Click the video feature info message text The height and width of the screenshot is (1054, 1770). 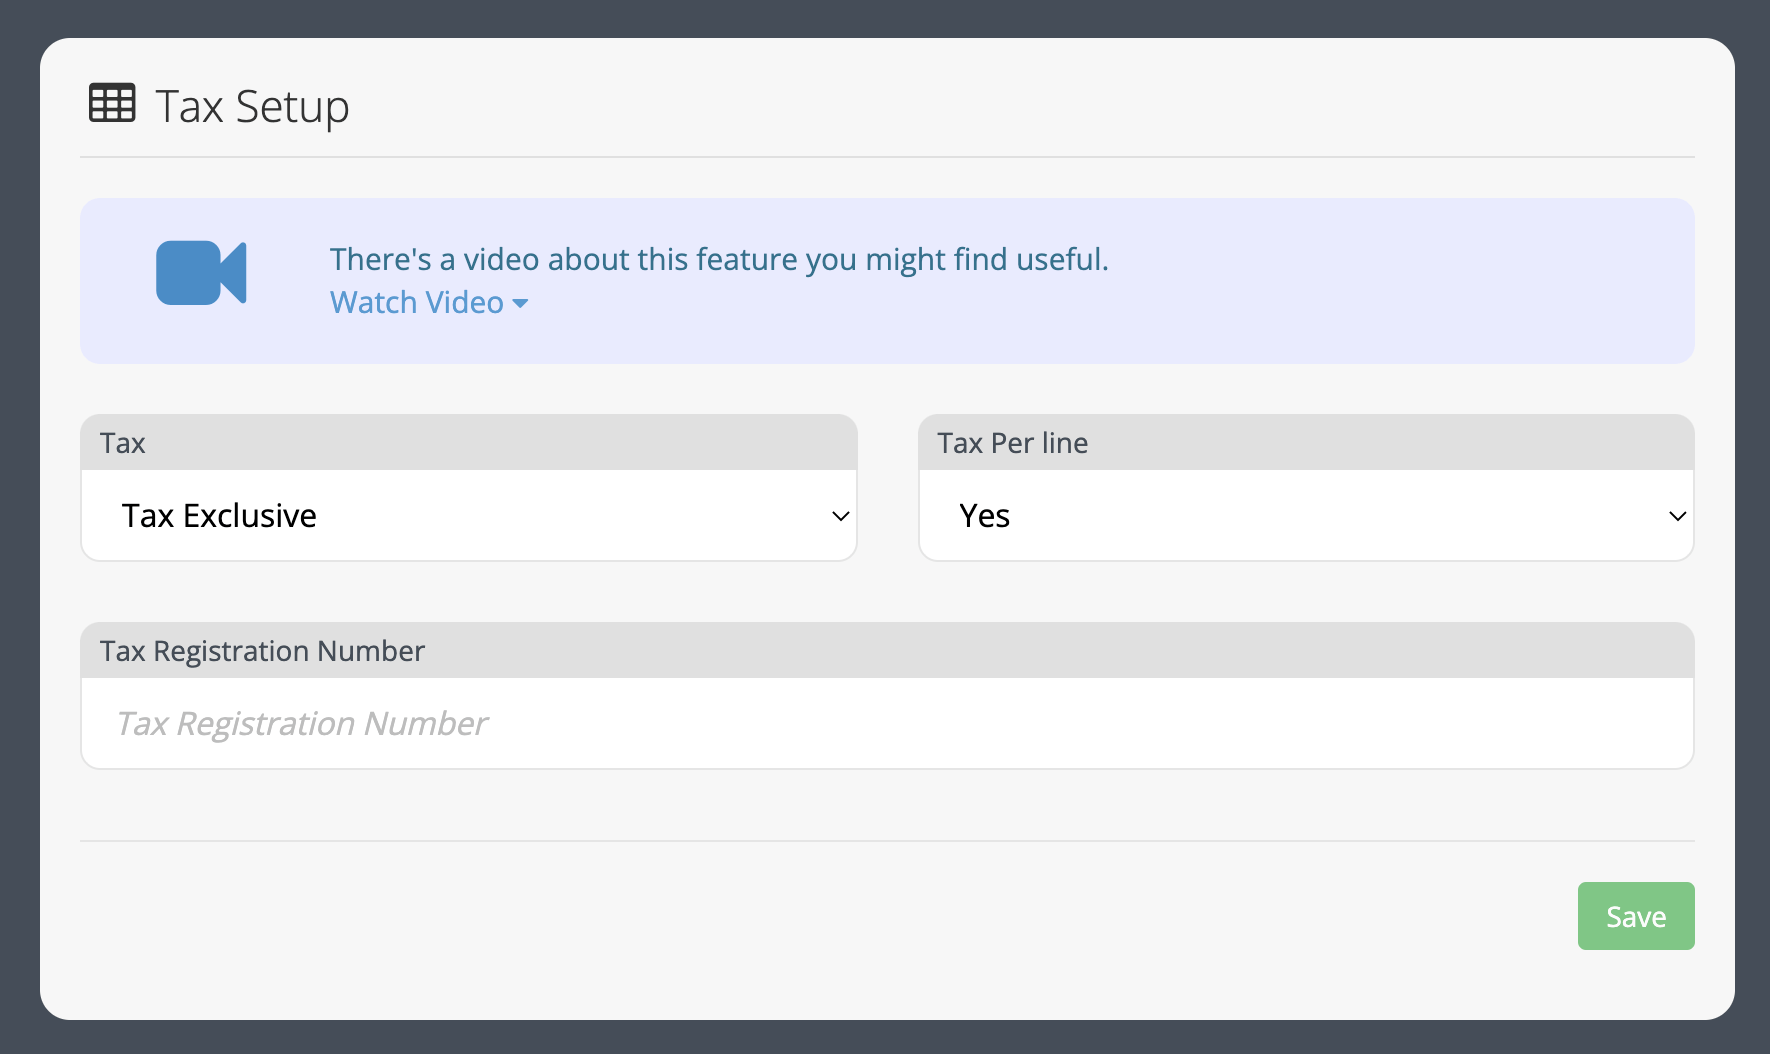[x=719, y=259]
